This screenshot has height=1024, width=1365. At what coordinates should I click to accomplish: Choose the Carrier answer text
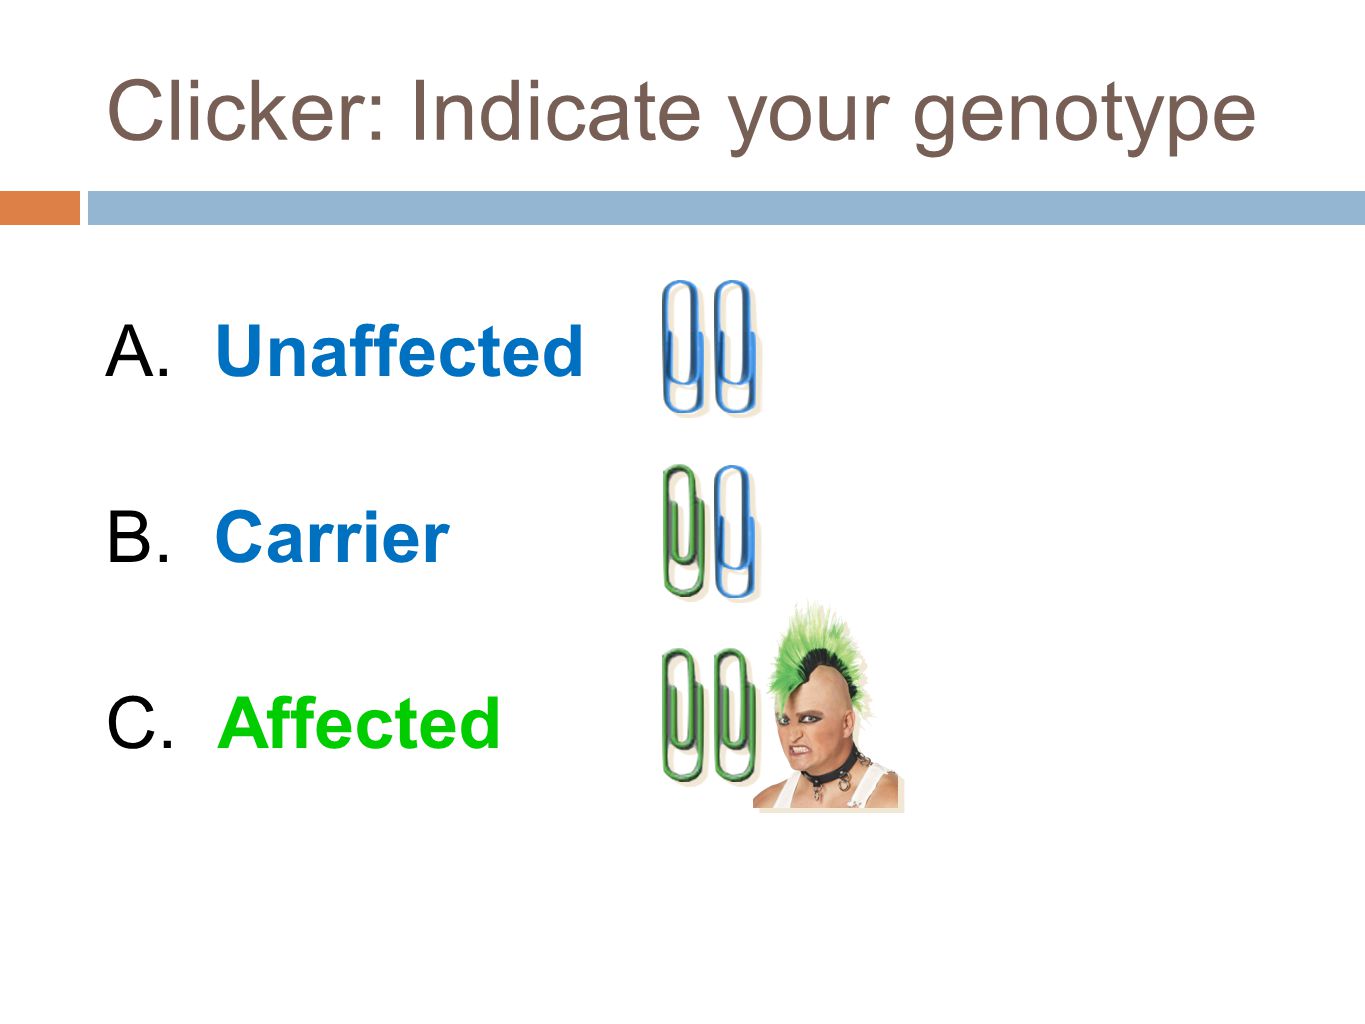coord(332,537)
